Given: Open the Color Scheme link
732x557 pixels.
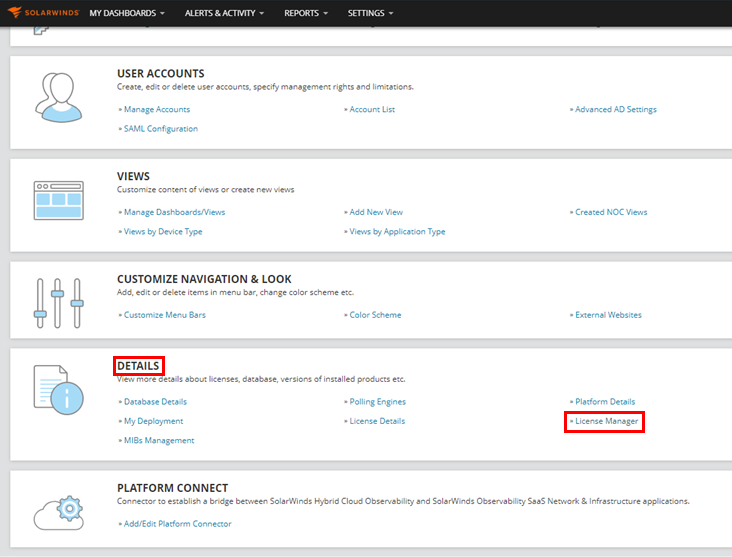Looking at the screenshot, I should tap(375, 315).
